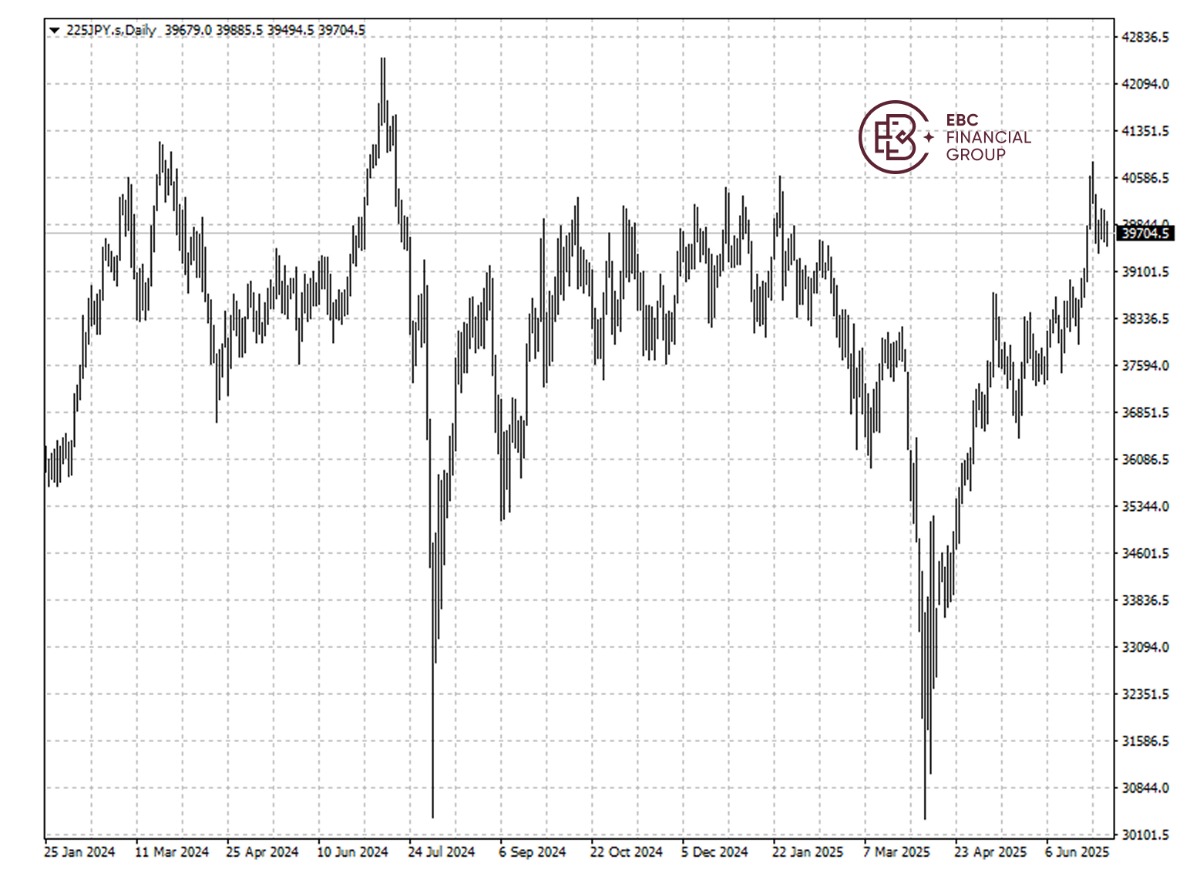Click the 34601.5 price axis label

(x=1147, y=554)
